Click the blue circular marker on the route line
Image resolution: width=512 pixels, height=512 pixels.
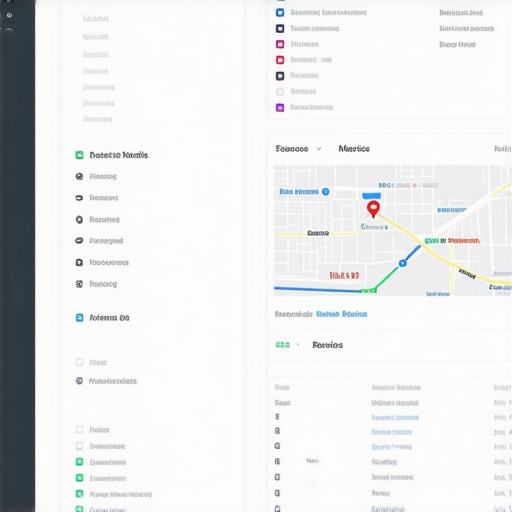point(403,263)
